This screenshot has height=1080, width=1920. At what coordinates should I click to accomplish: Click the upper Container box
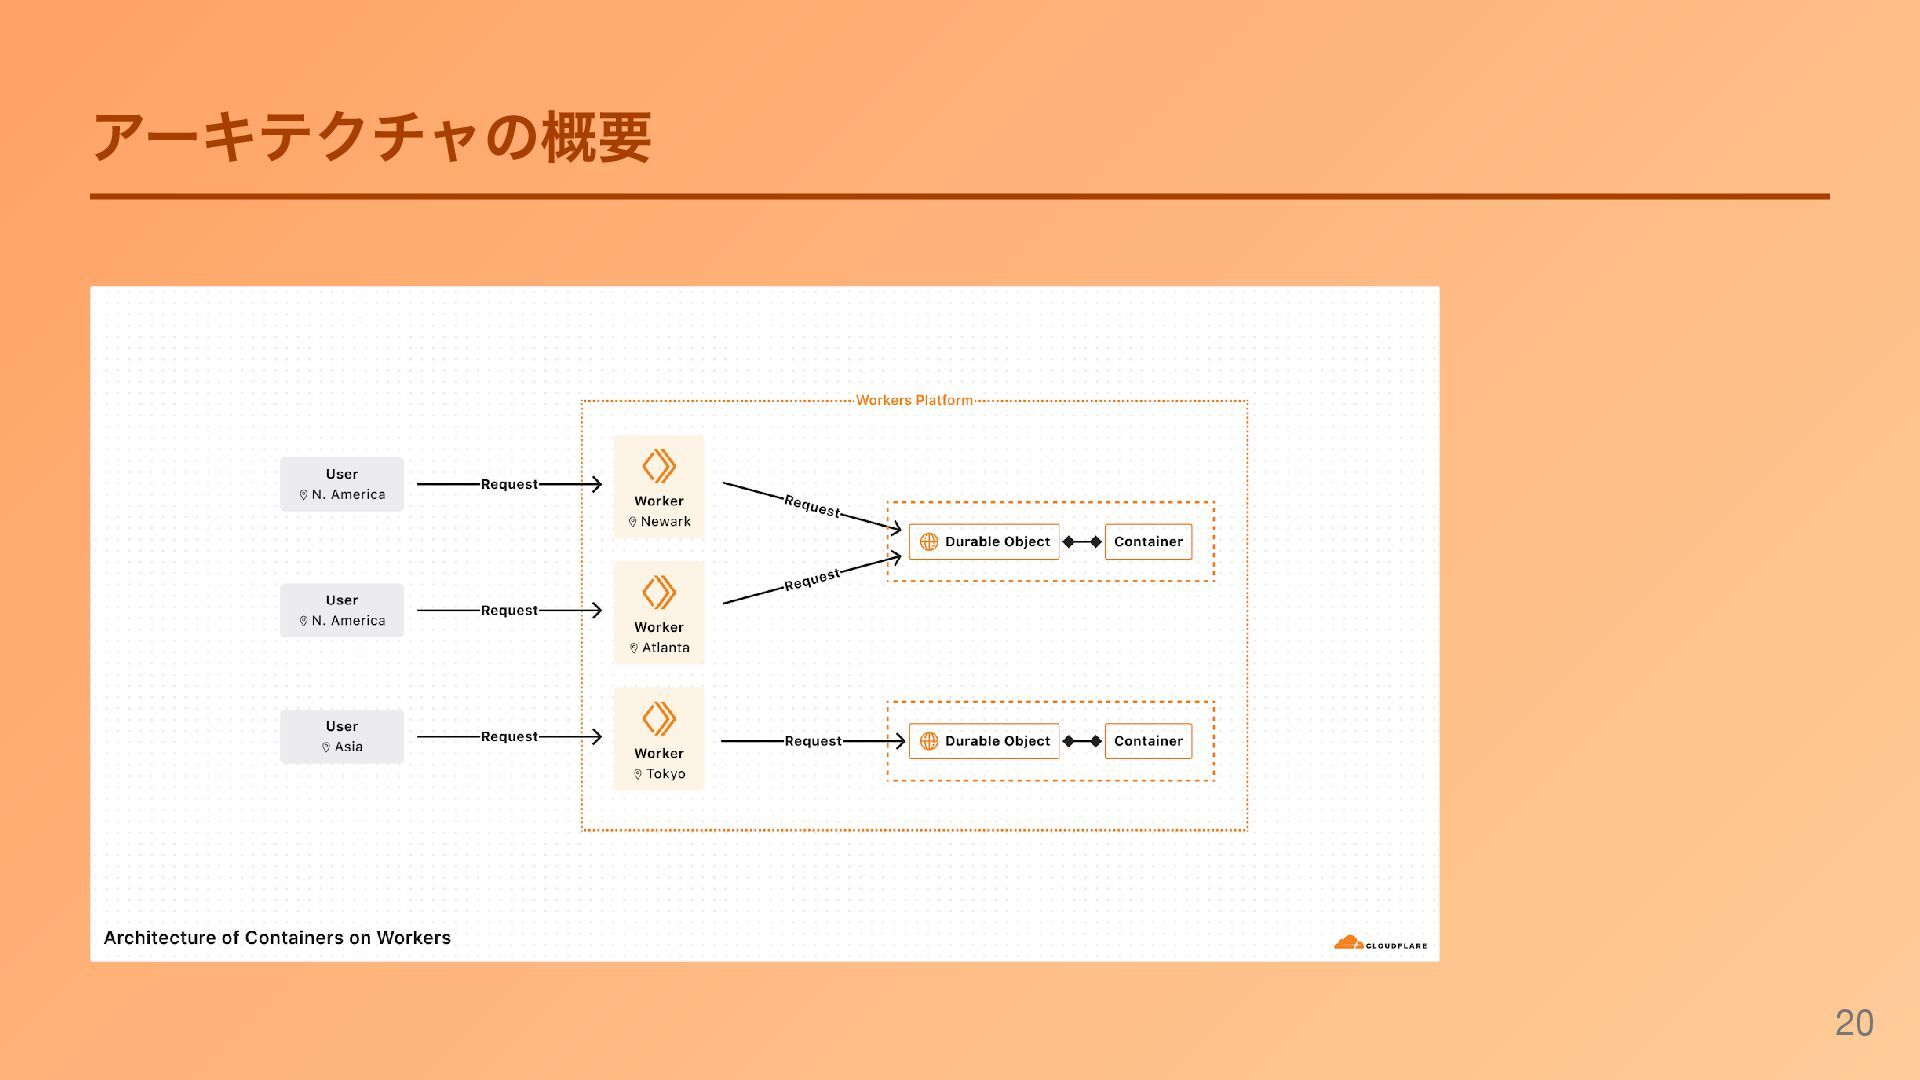coord(1148,542)
